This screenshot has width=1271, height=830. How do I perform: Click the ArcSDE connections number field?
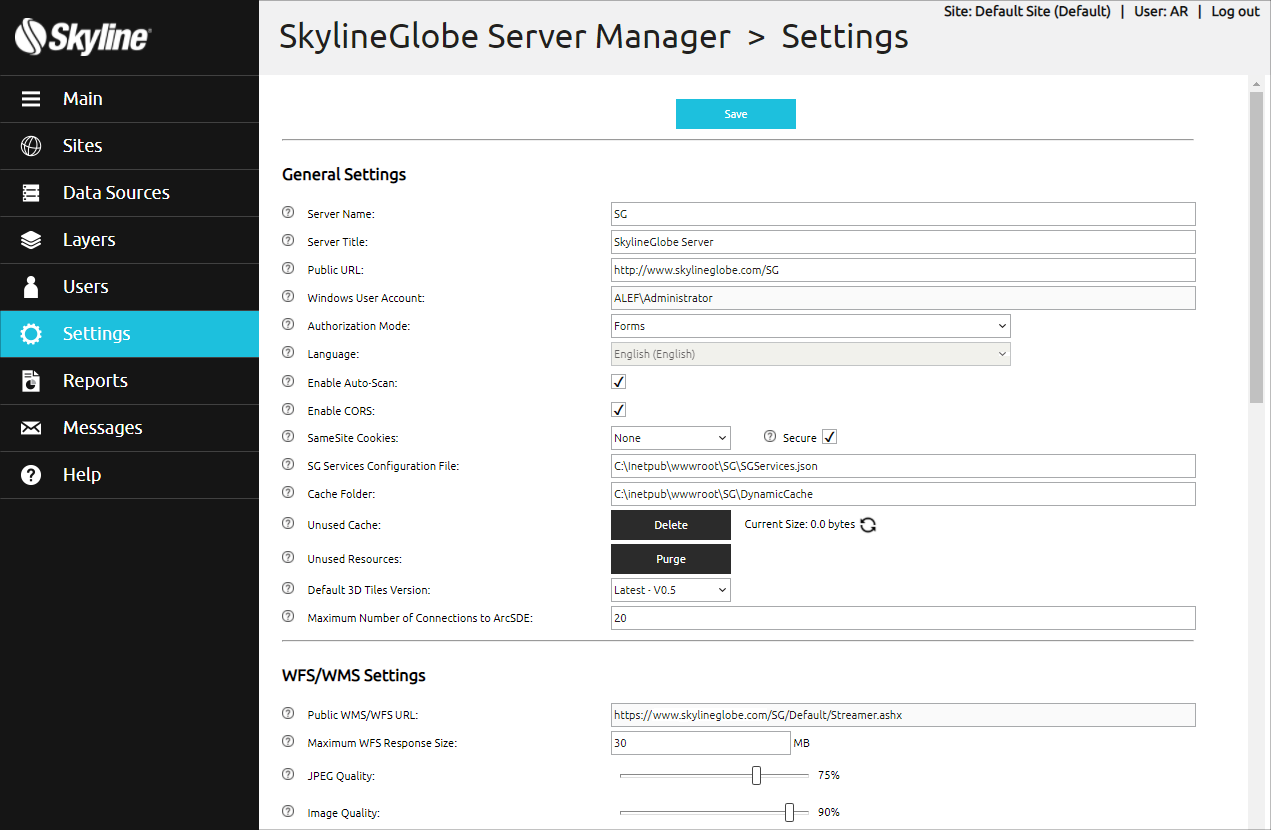pos(903,618)
